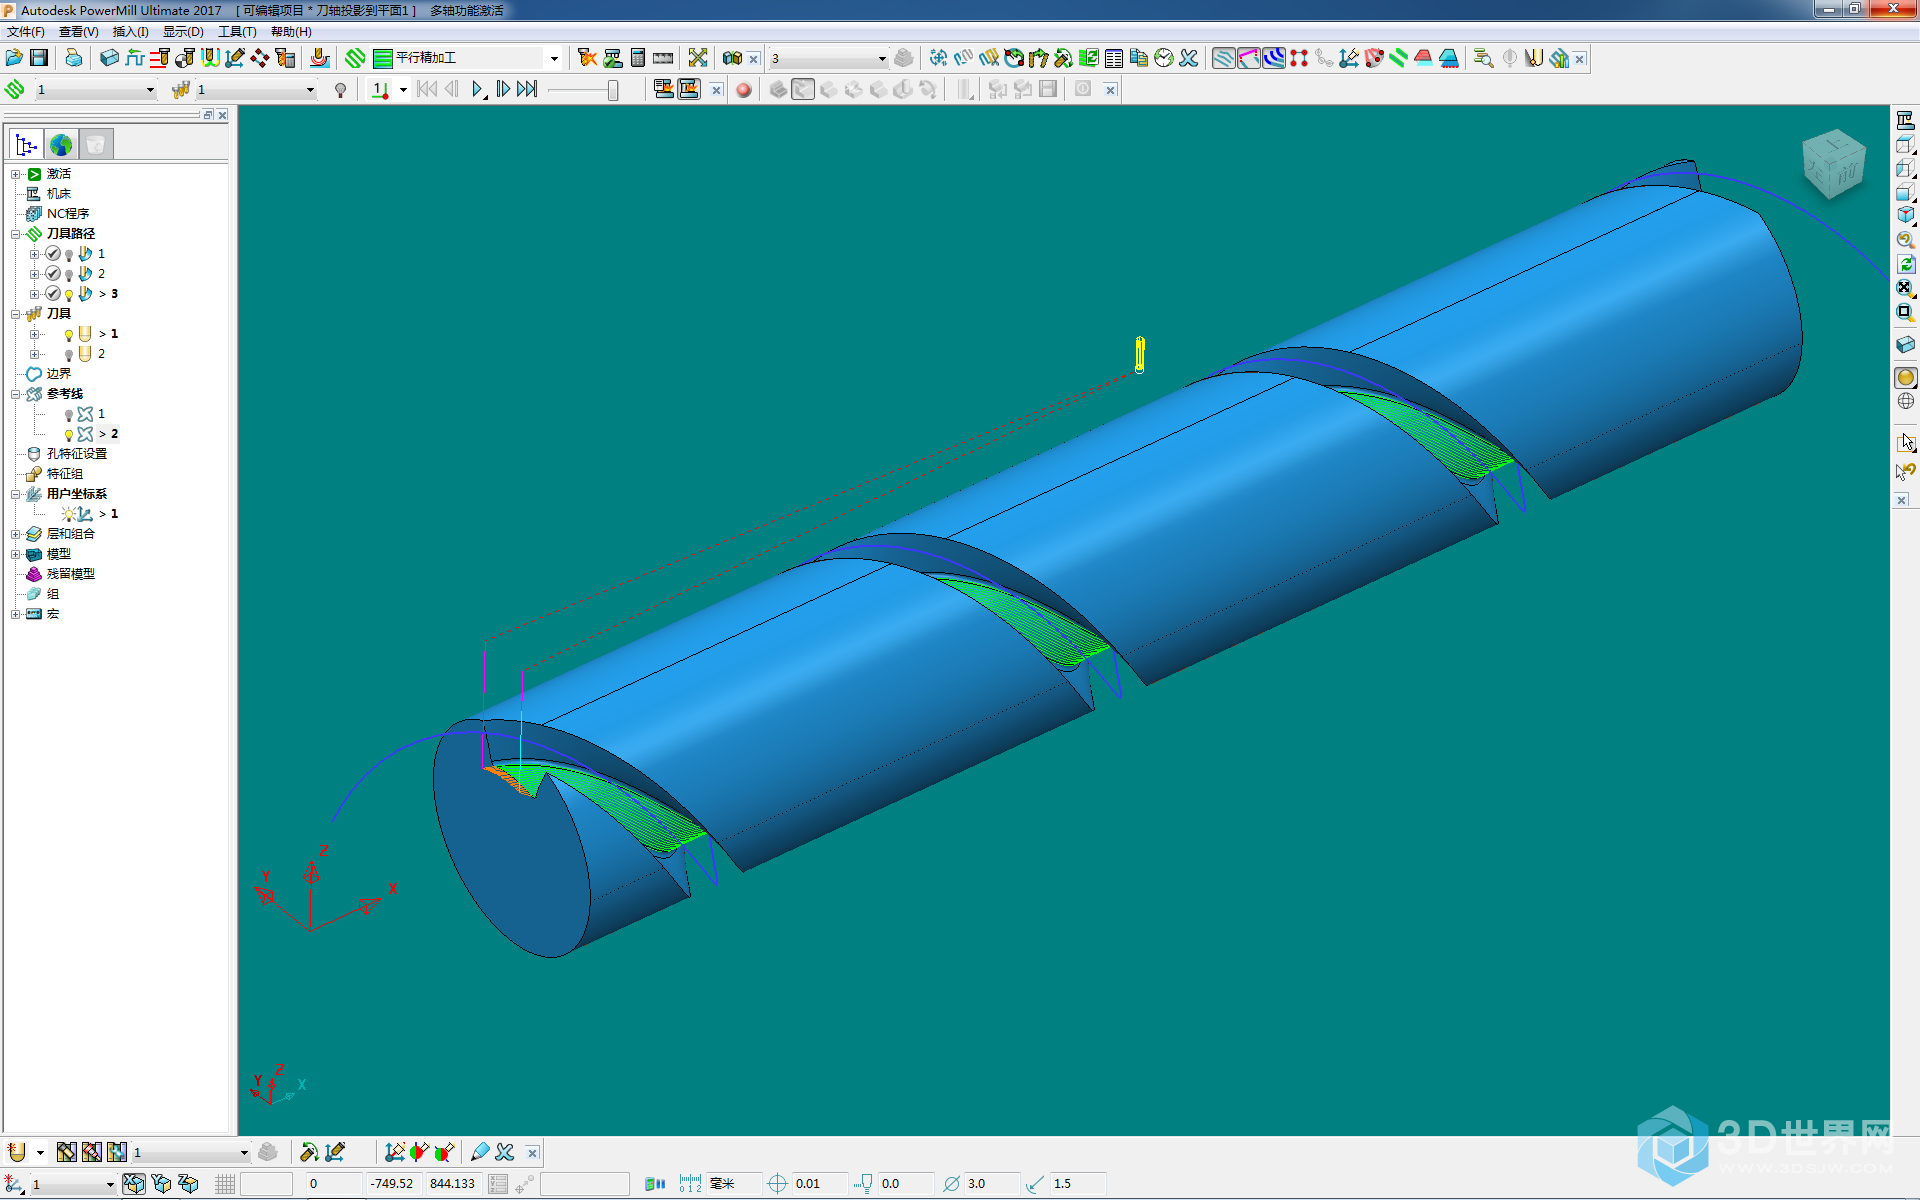The height and width of the screenshot is (1200, 1920).
Task: Click the print icon in main toolbar
Action: (x=74, y=58)
